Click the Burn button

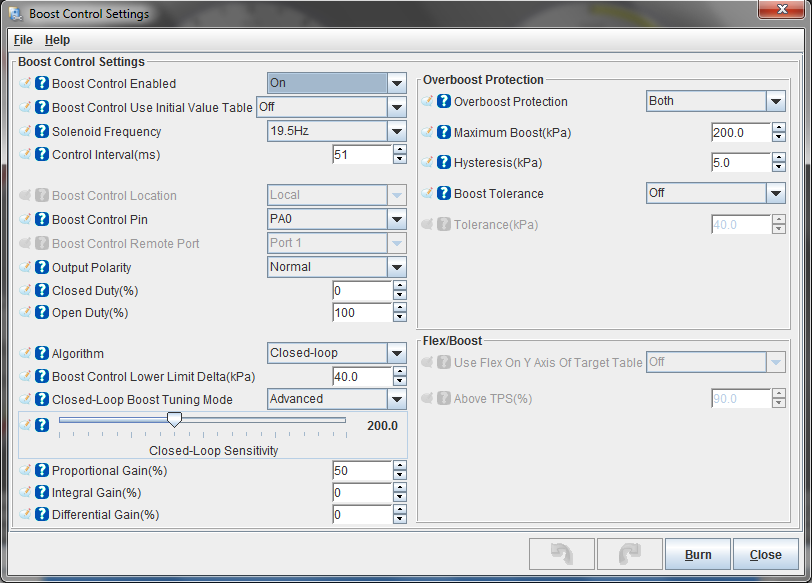[698, 554]
